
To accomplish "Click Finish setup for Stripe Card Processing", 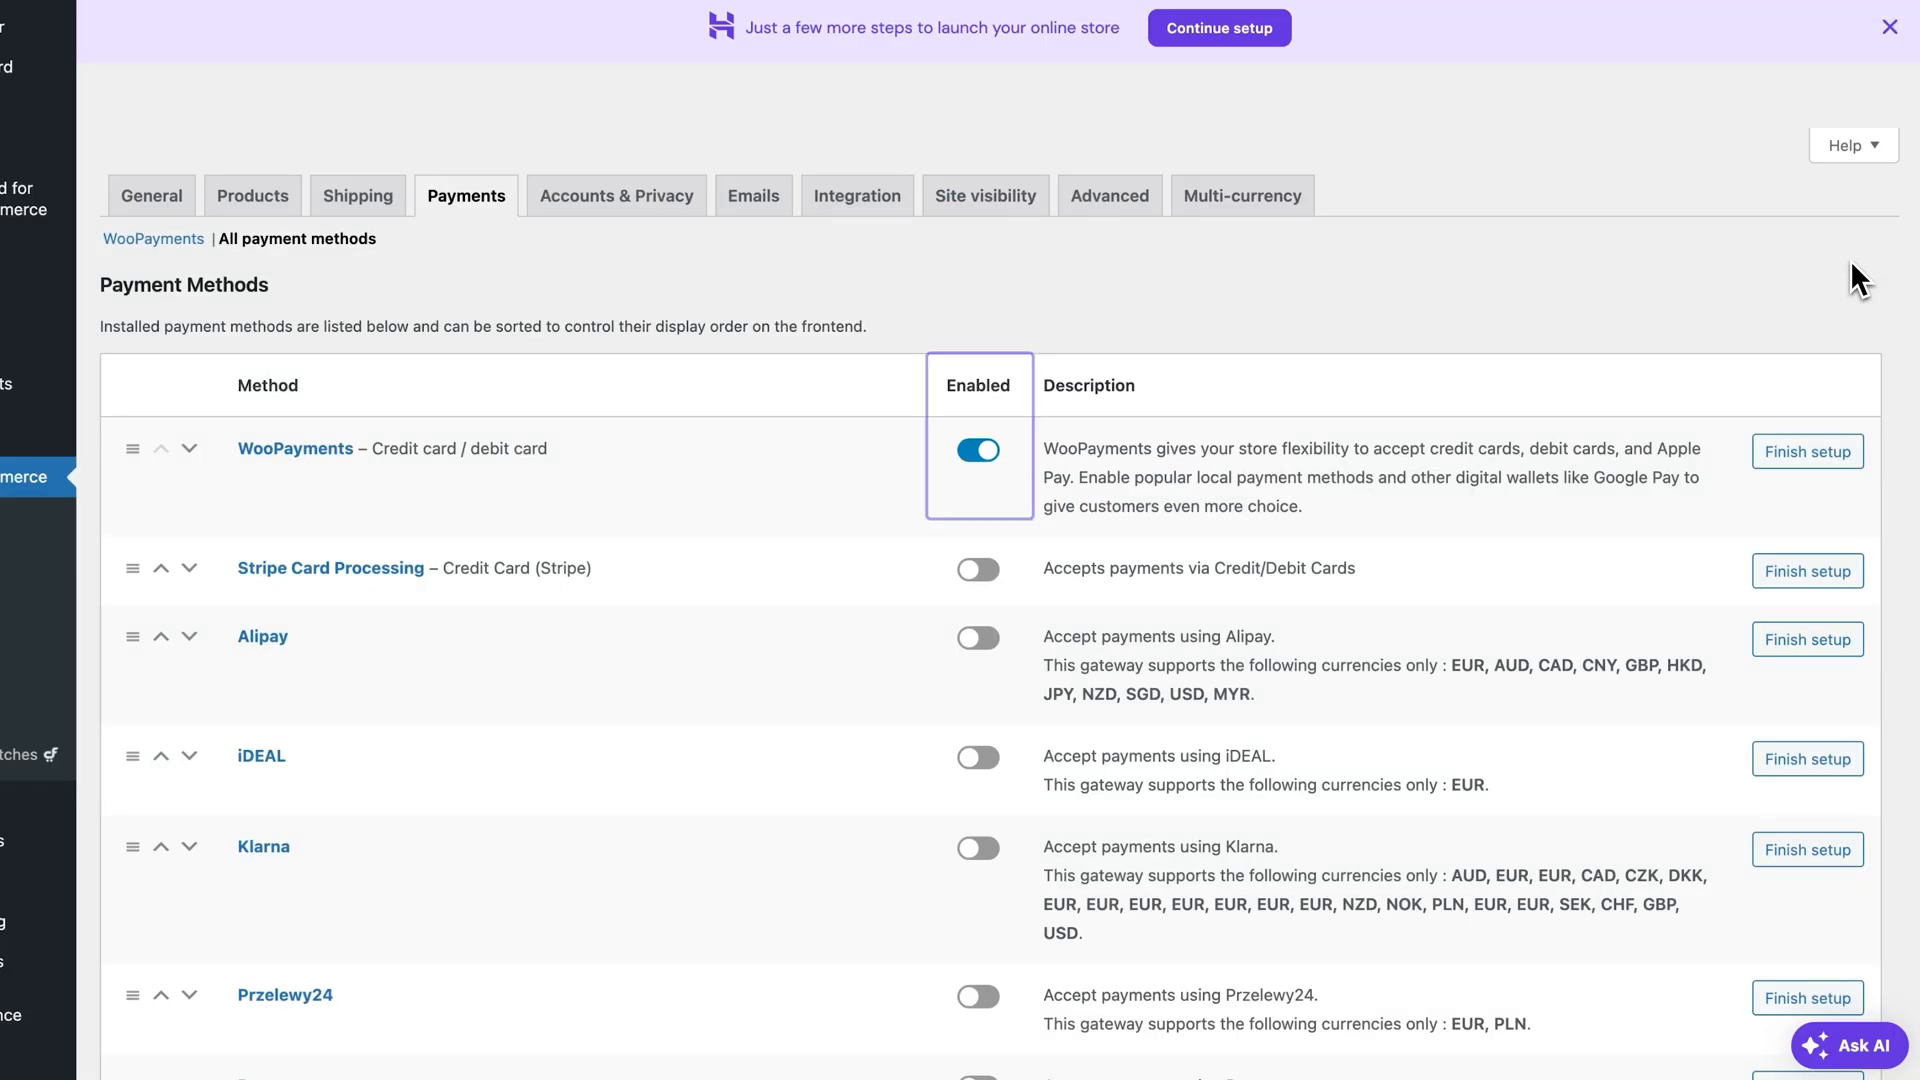I will pos(1808,570).
